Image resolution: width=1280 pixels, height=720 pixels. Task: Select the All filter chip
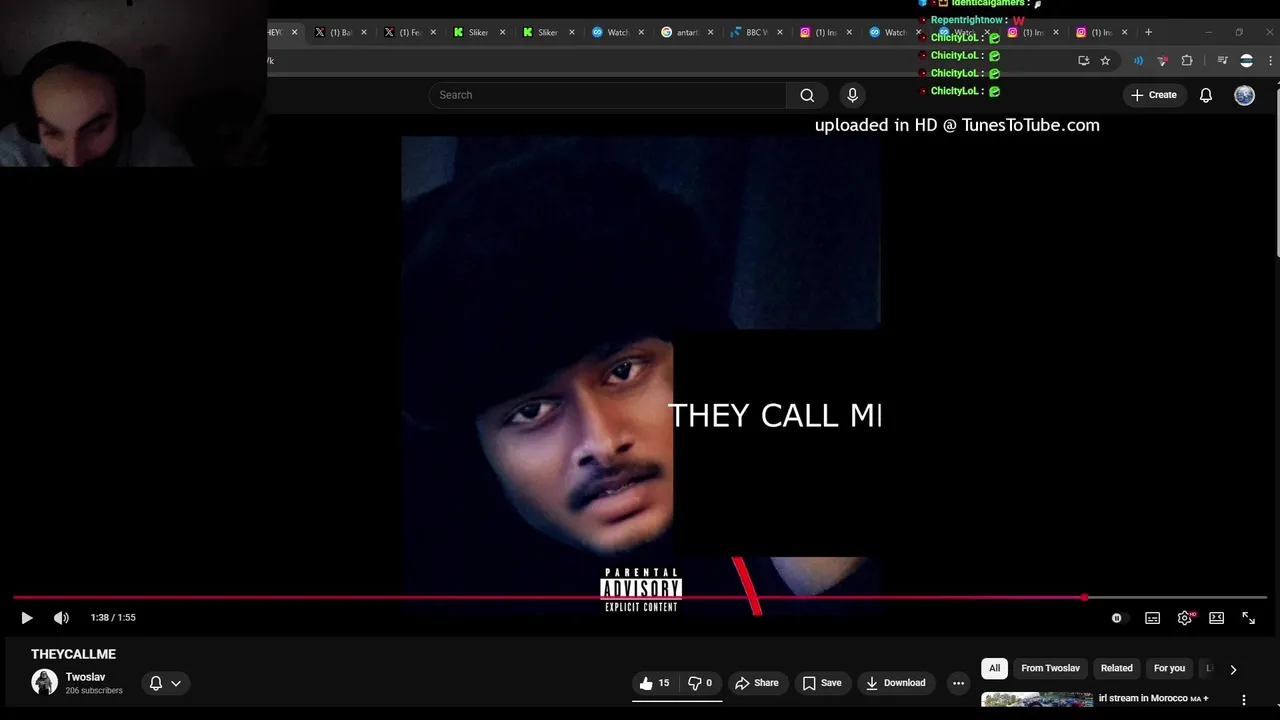tap(994, 668)
